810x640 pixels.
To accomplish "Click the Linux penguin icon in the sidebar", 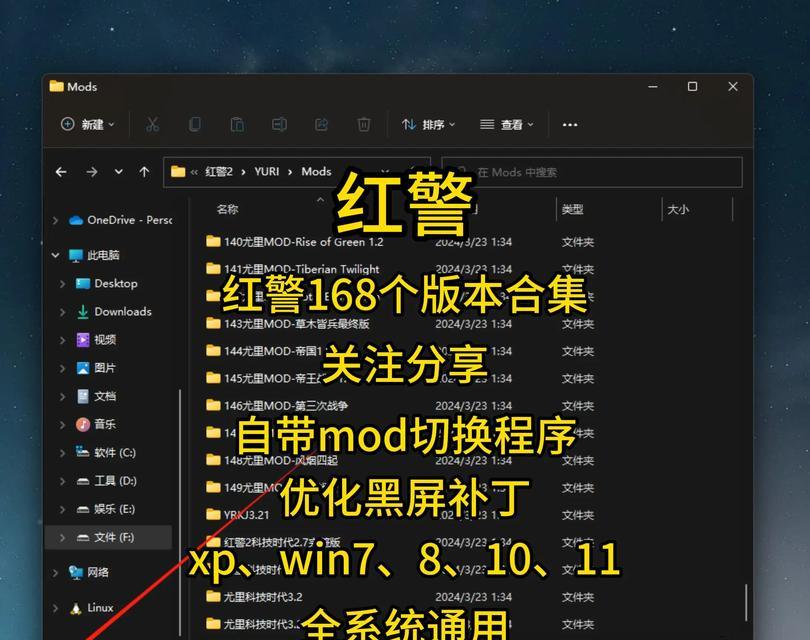I will (x=76, y=608).
